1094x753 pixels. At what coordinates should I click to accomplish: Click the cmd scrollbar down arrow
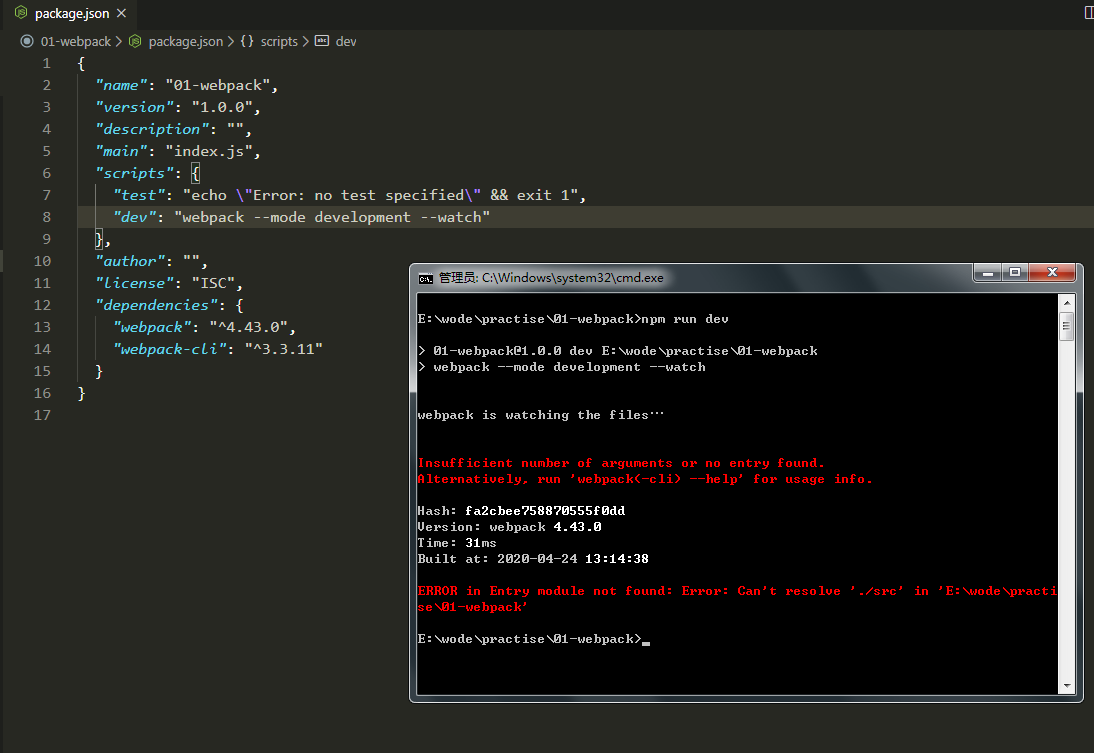click(1066, 686)
